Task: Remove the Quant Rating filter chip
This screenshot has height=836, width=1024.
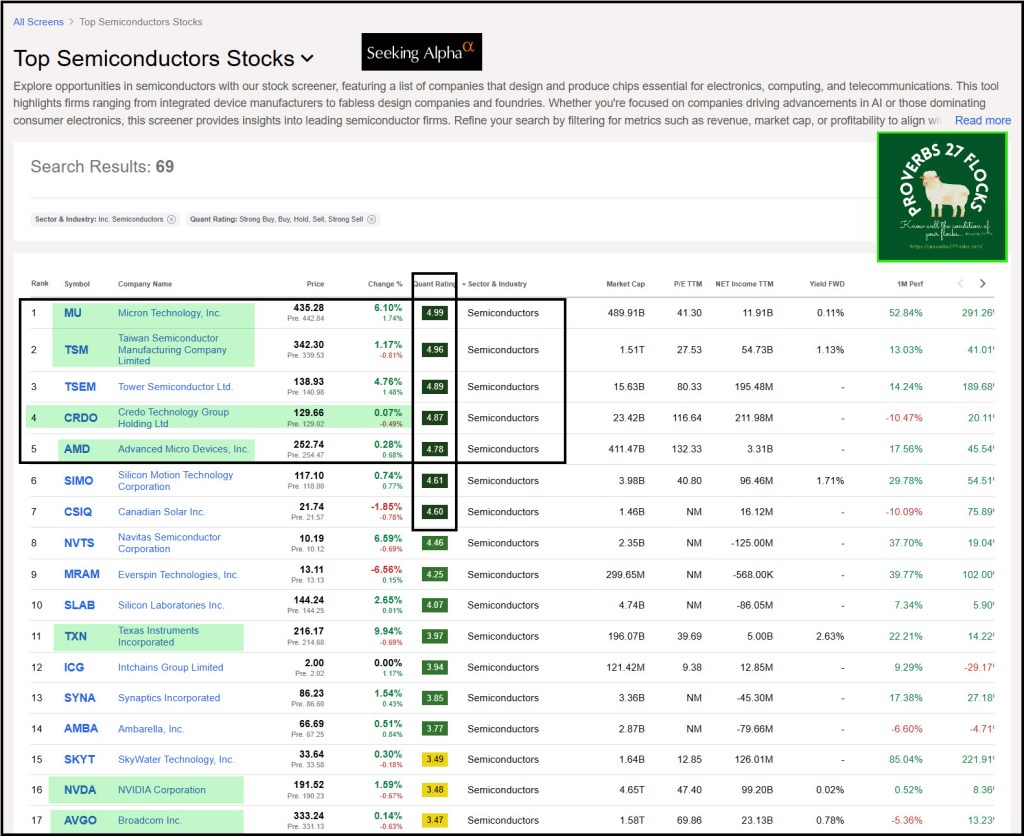Action: point(371,219)
